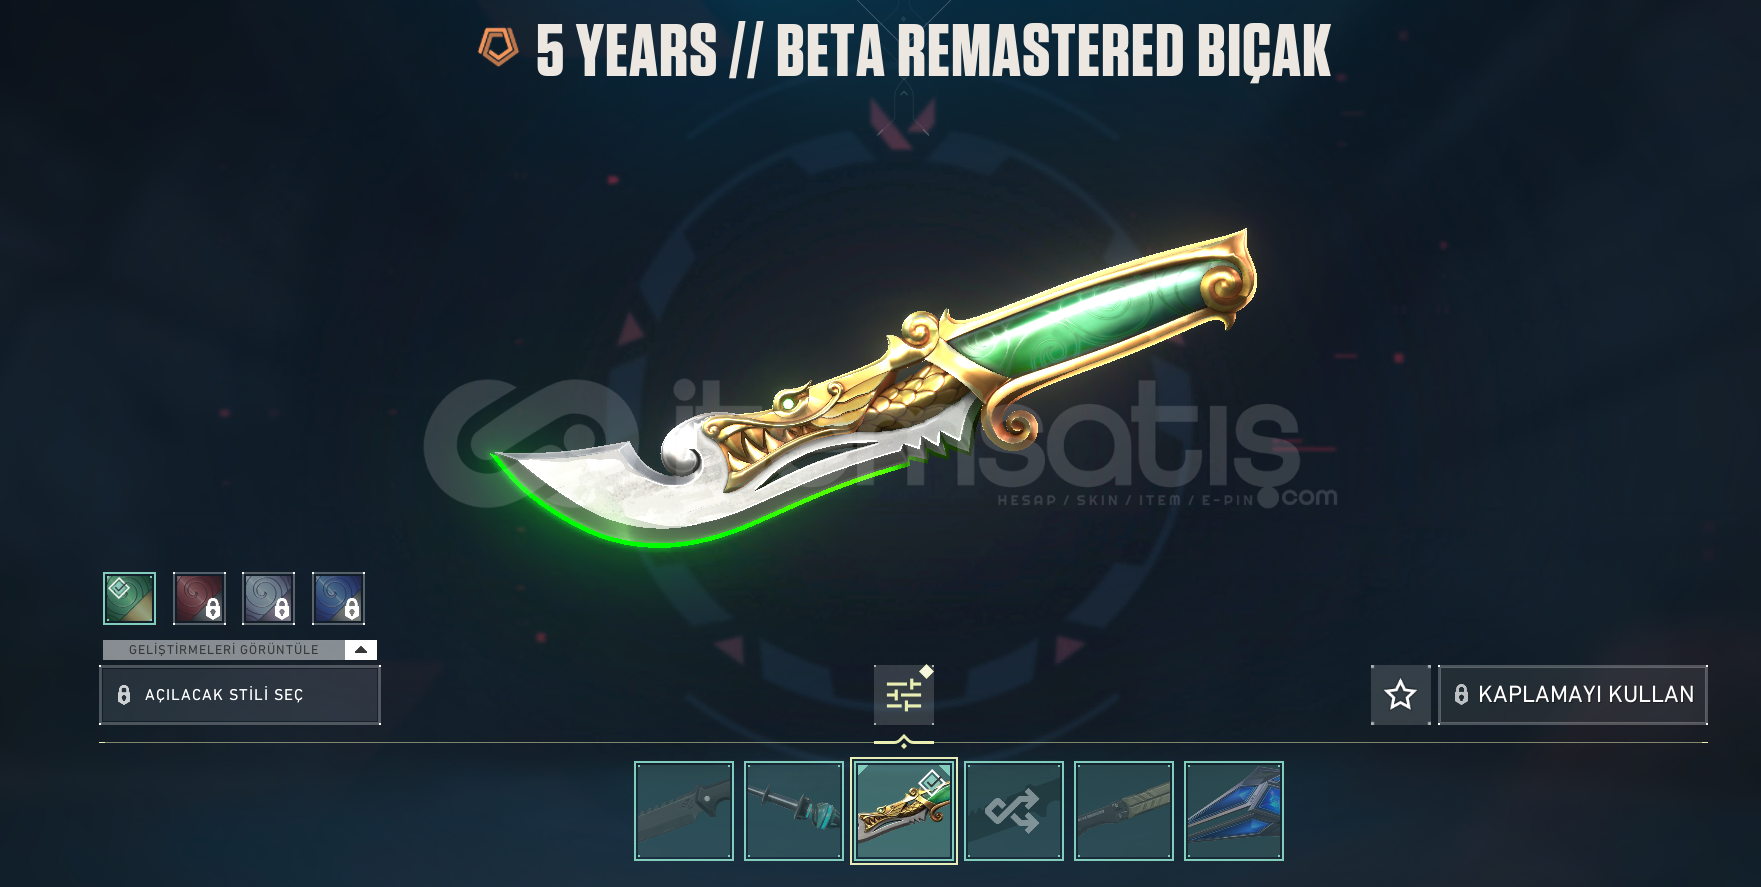This screenshot has width=1761, height=887.
Task: Click Kaplamayı Kullan button
Action: click(x=1573, y=694)
